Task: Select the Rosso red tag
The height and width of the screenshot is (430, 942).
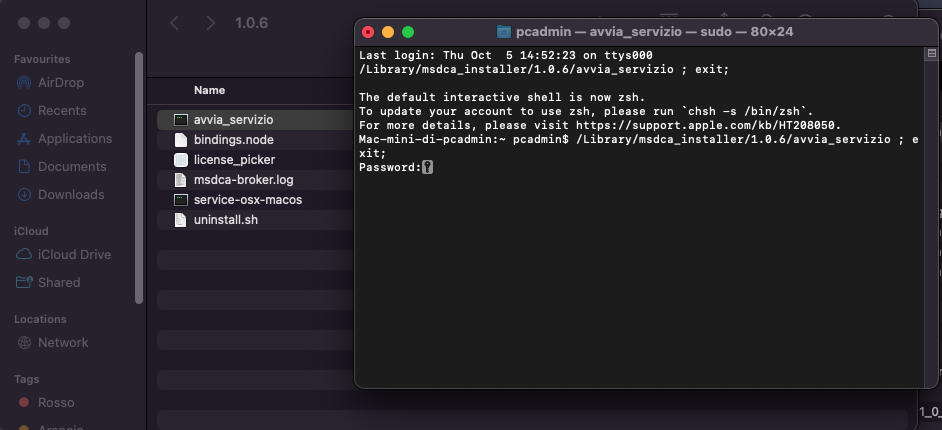Action: point(46,402)
